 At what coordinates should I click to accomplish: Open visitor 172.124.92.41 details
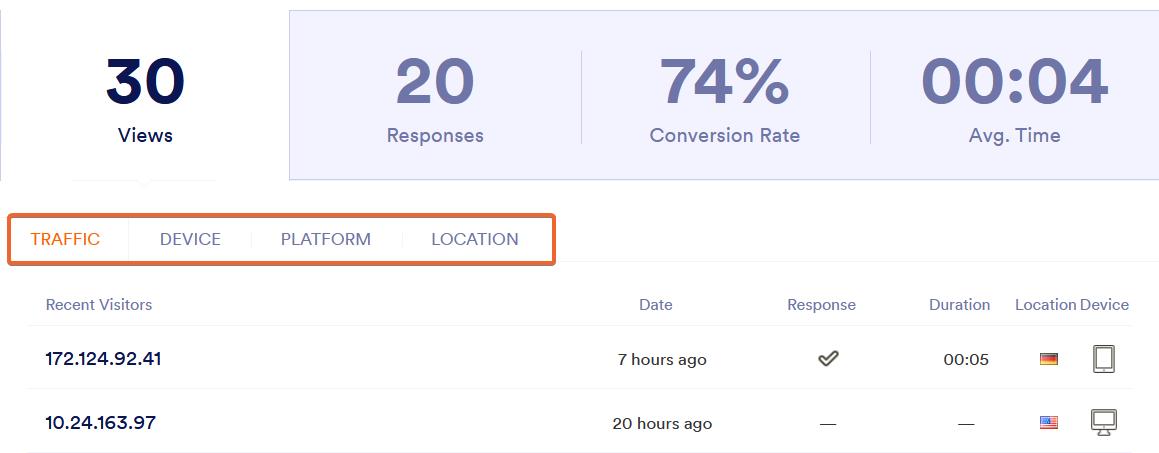click(103, 359)
